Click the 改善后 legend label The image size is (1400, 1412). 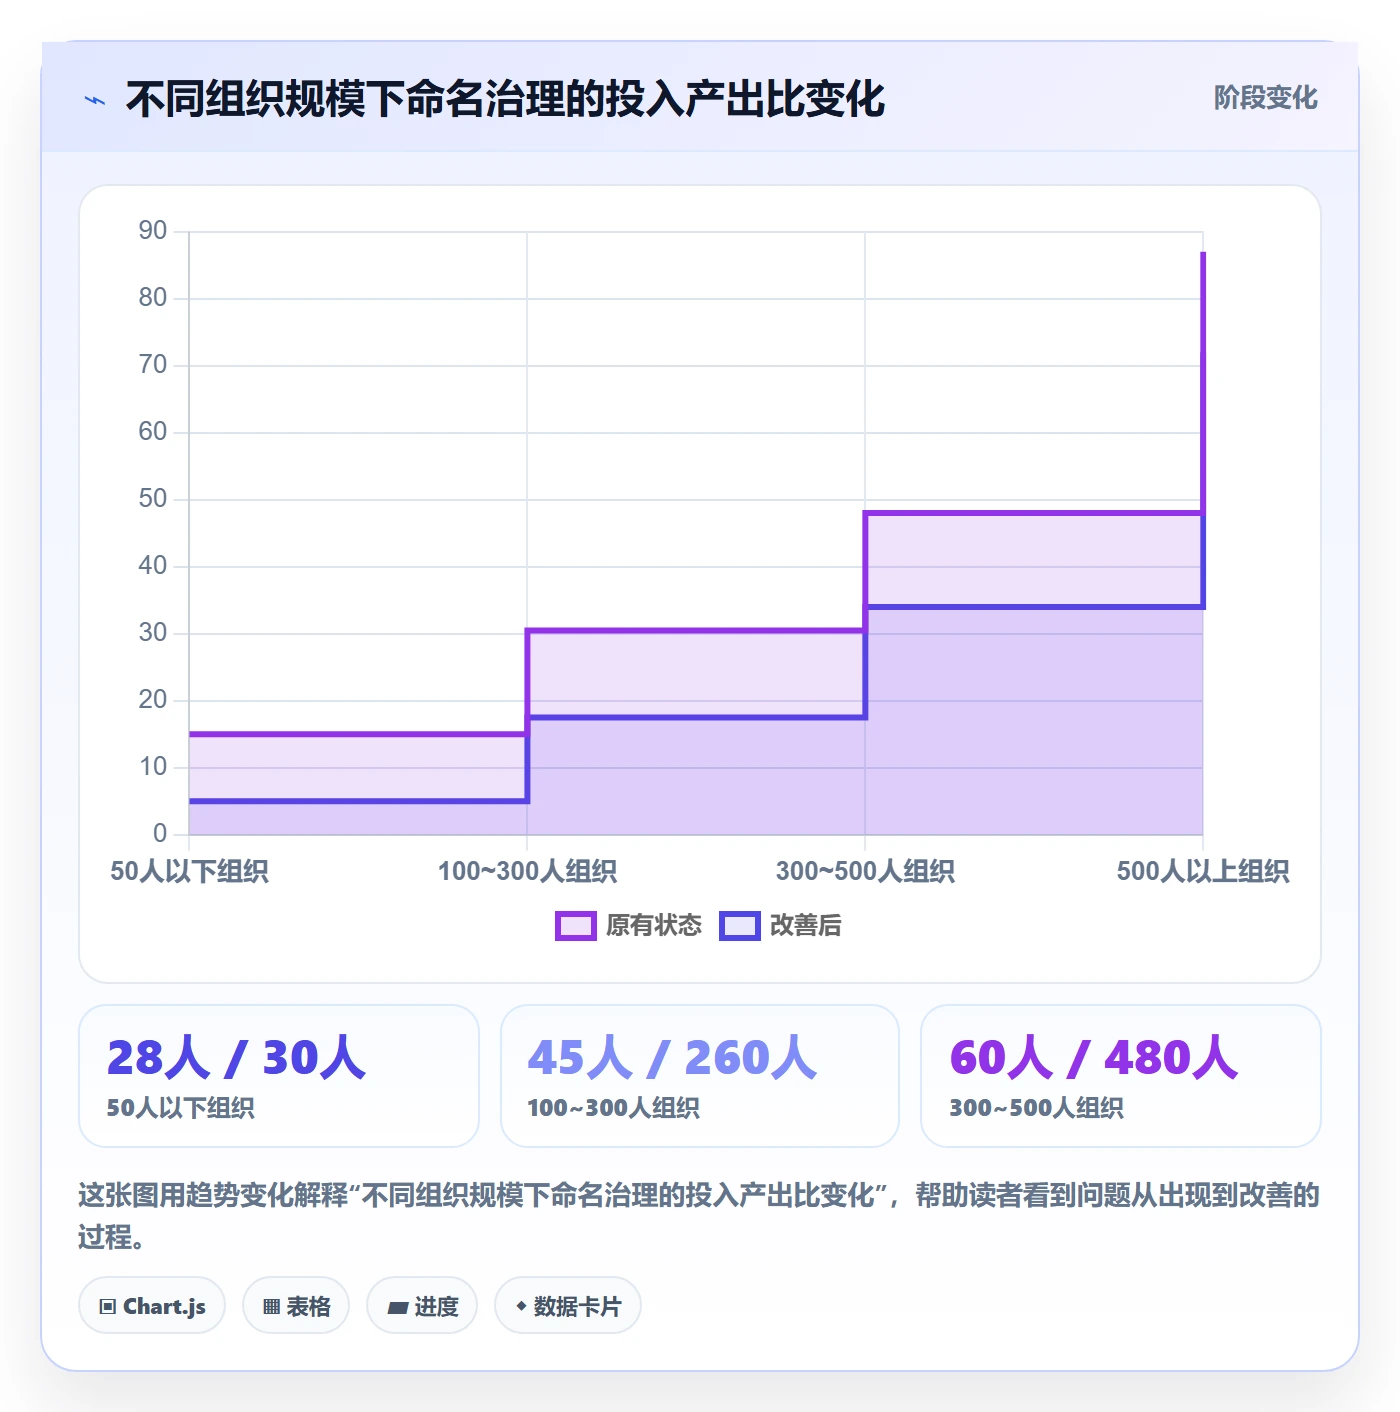coord(805,926)
